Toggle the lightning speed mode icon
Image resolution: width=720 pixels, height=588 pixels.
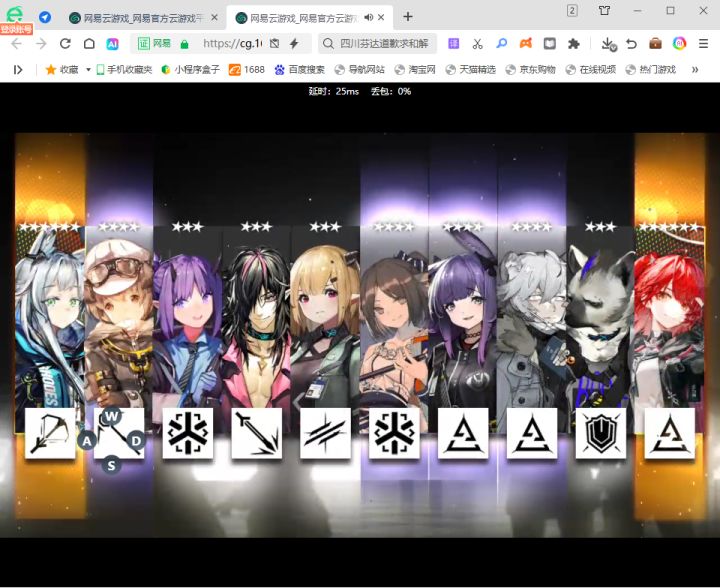294,44
